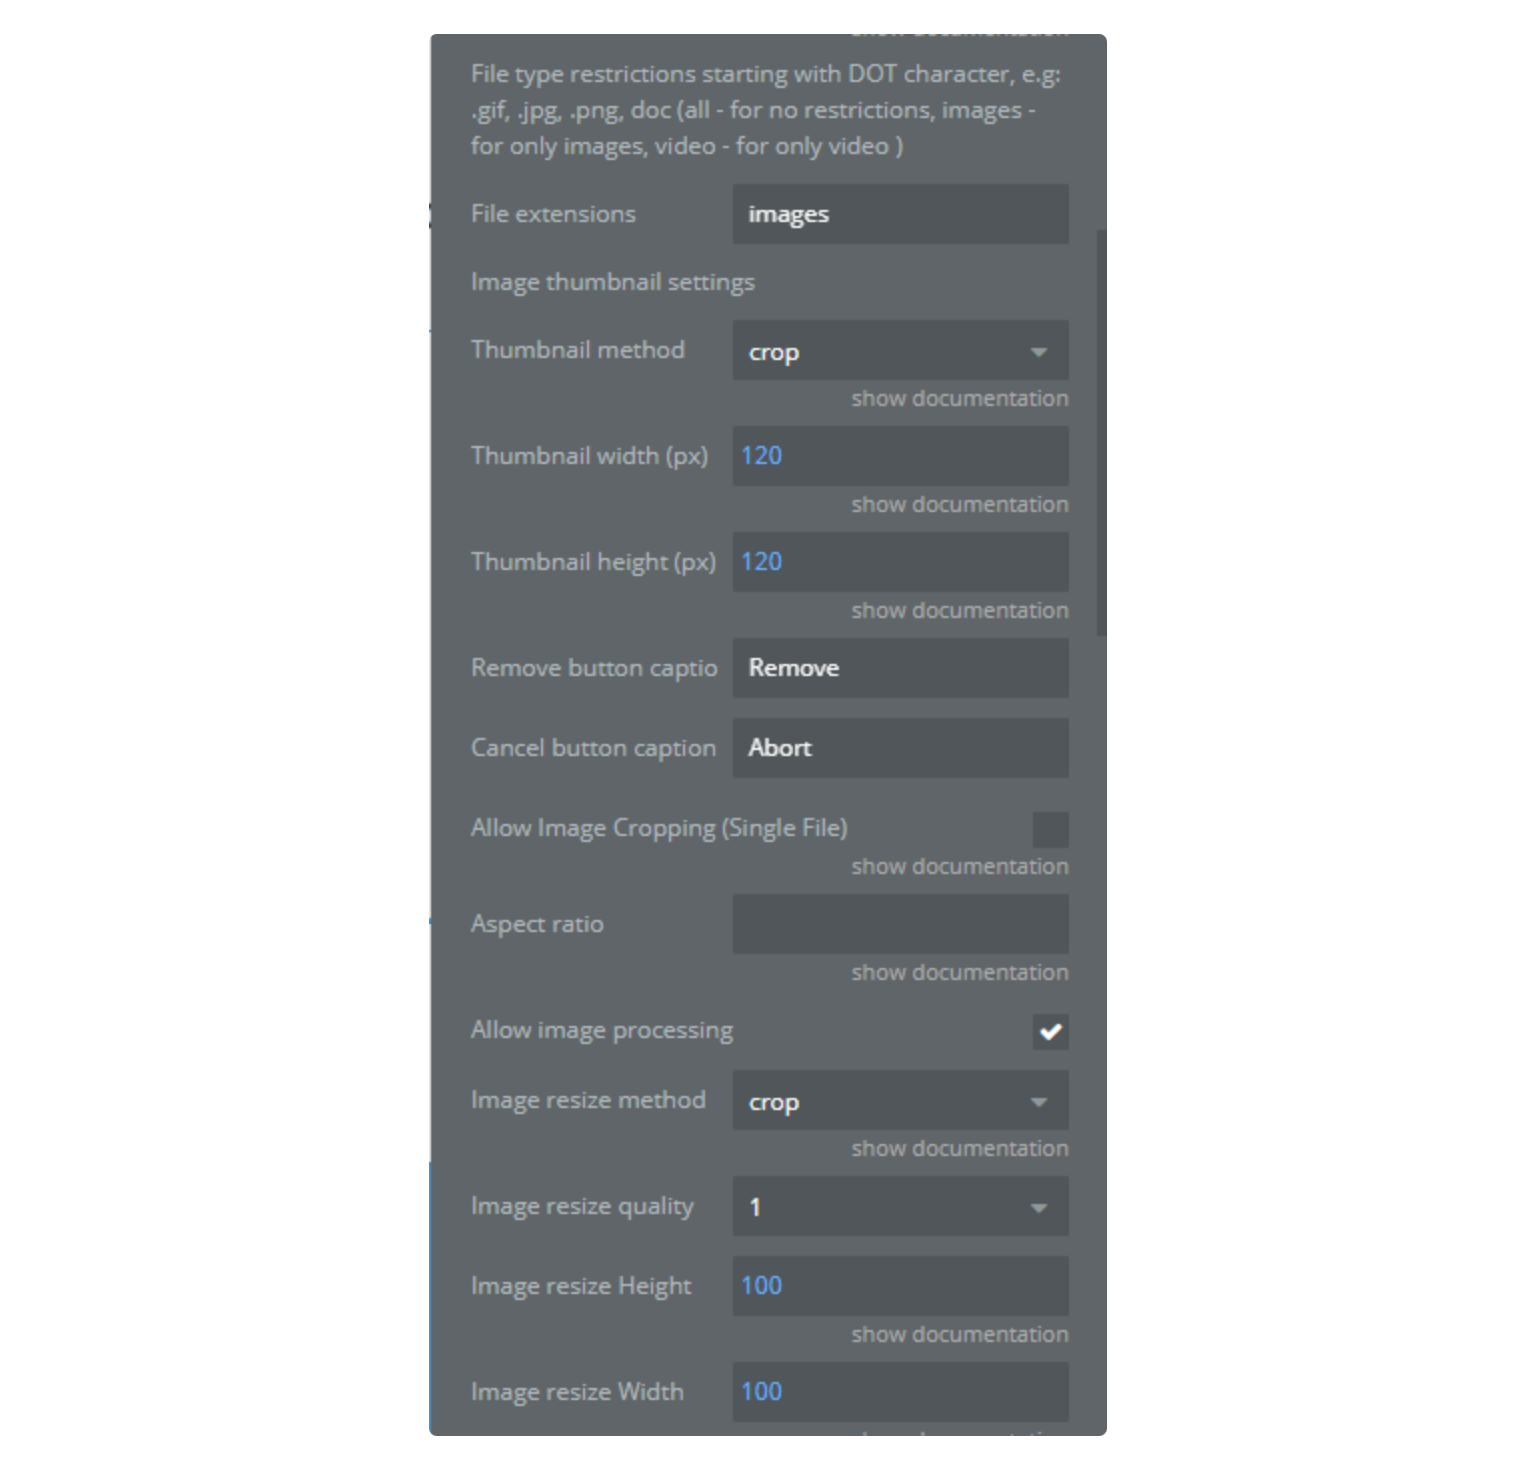The image size is (1530, 1462).
Task: Edit the Cancel button caption field
Action: coord(900,748)
